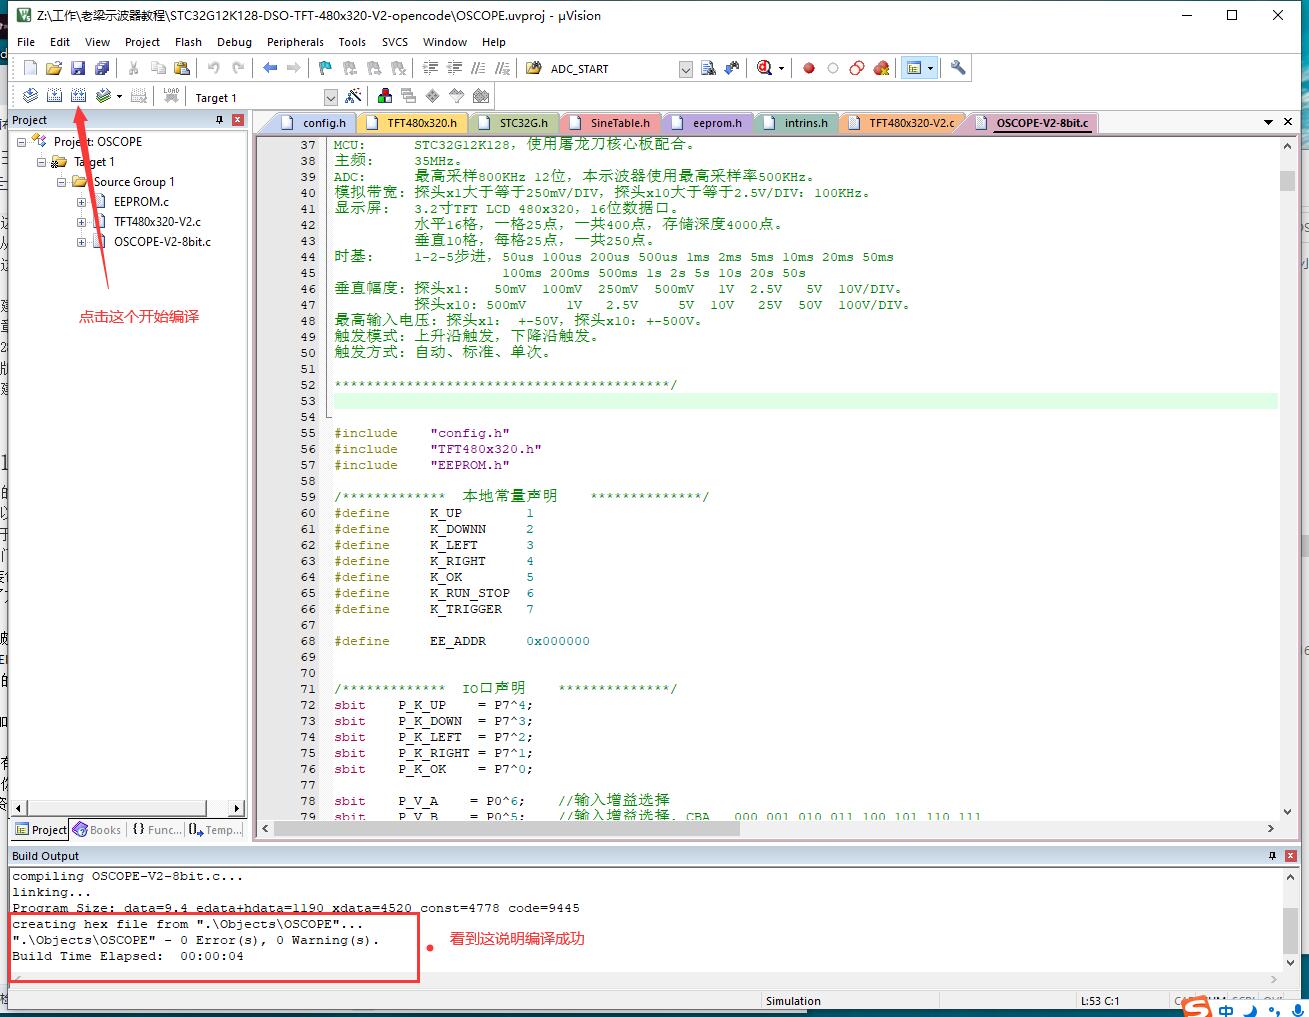Switch to the intrins.h tab
The image size is (1309, 1017).
[x=795, y=123]
